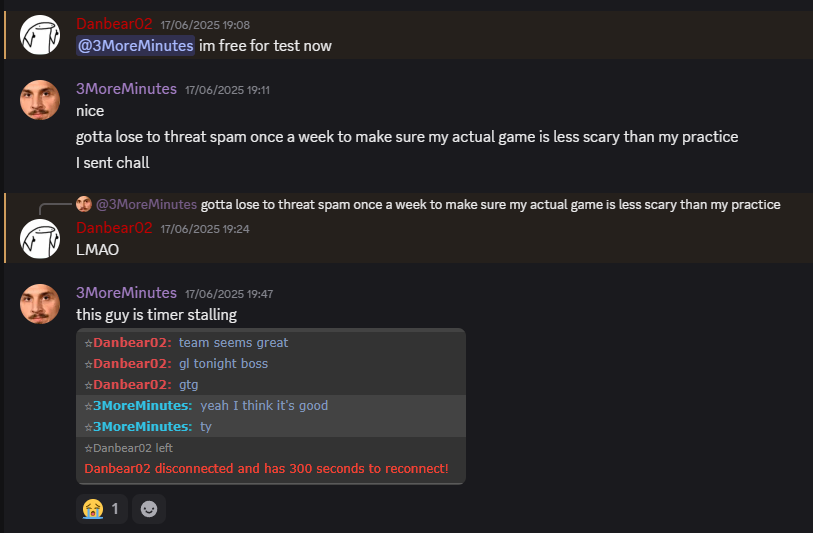The image size is (813, 533).
Task: Toggle the crying emoji reaction
Action: click(x=101, y=509)
